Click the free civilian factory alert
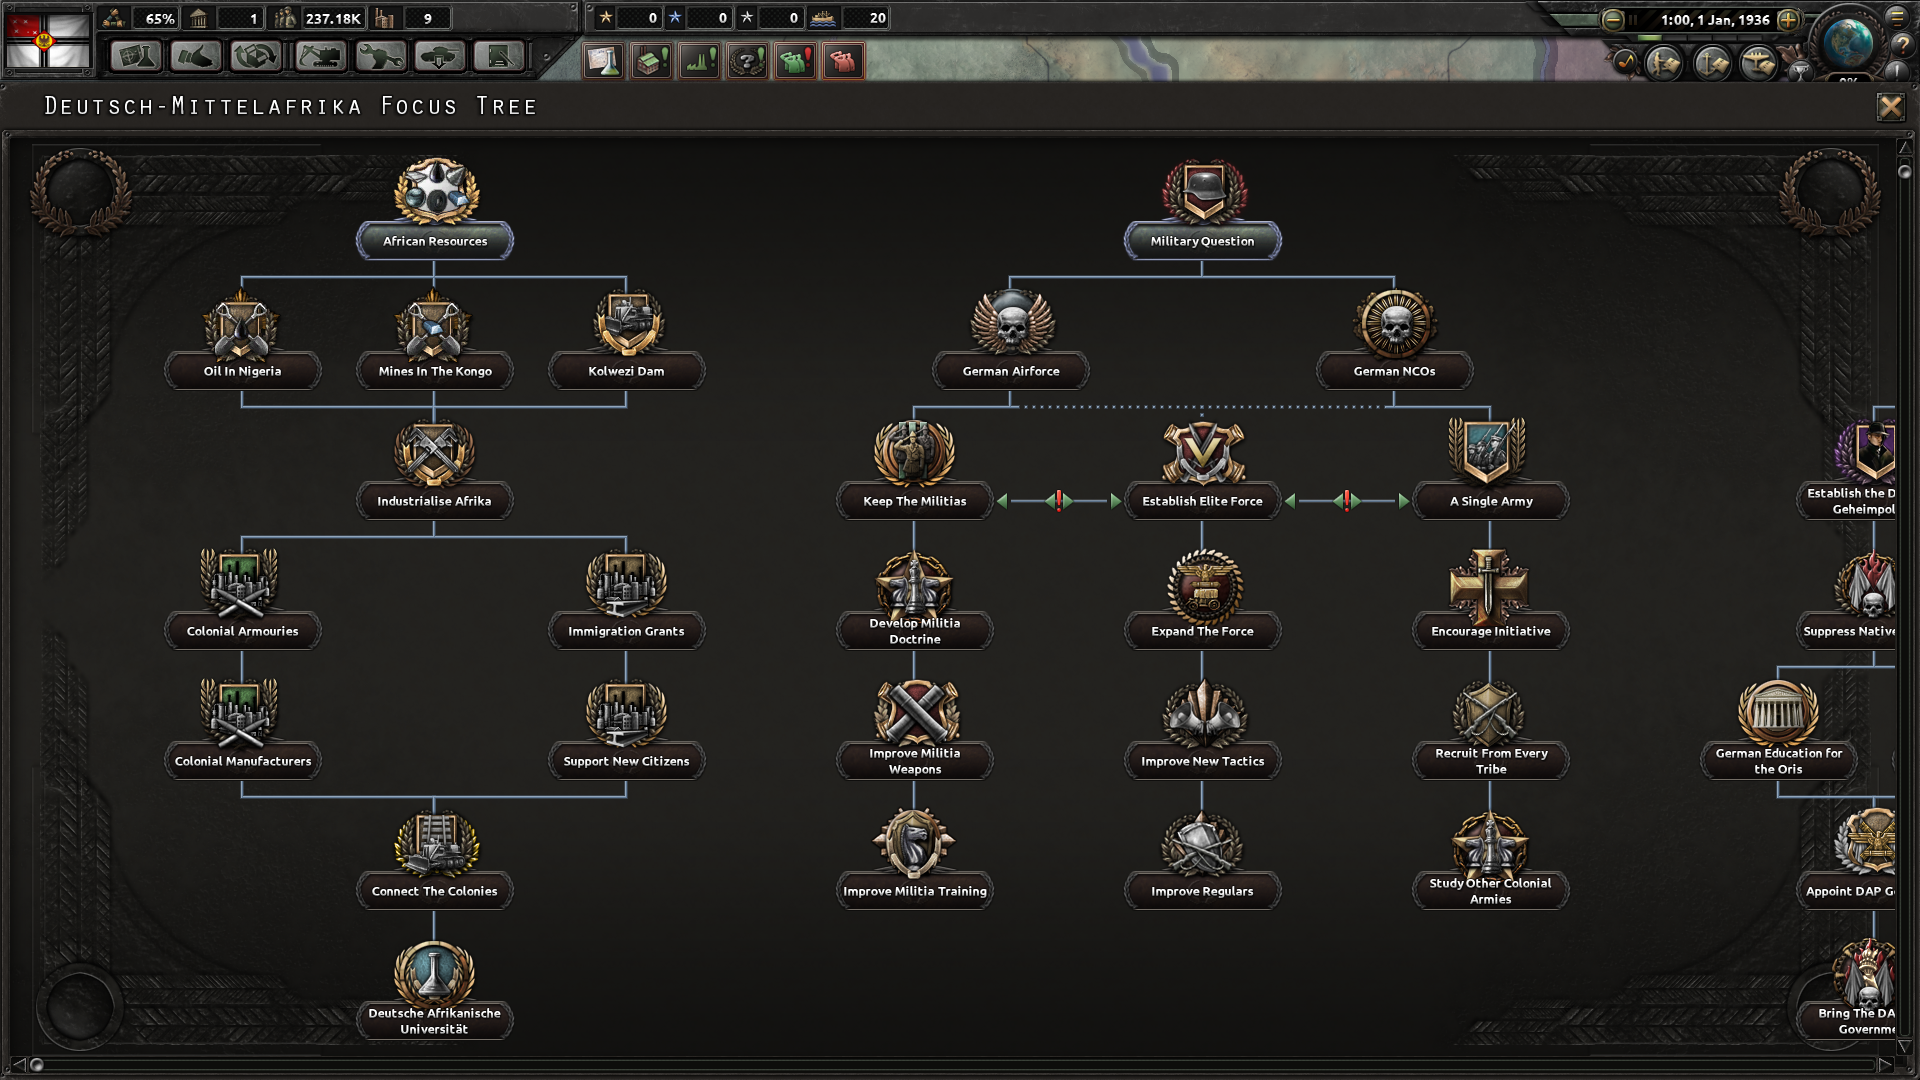Image resolution: width=1920 pixels, height=1080 pixels. [651, 61]
